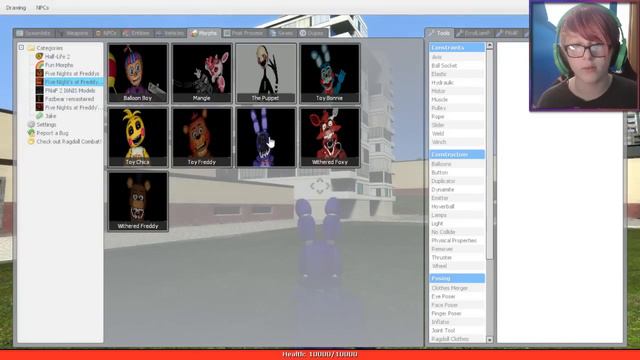Screen dimensions: 640x360
Task: Select the Finger Poser tool
Action: 457,313
